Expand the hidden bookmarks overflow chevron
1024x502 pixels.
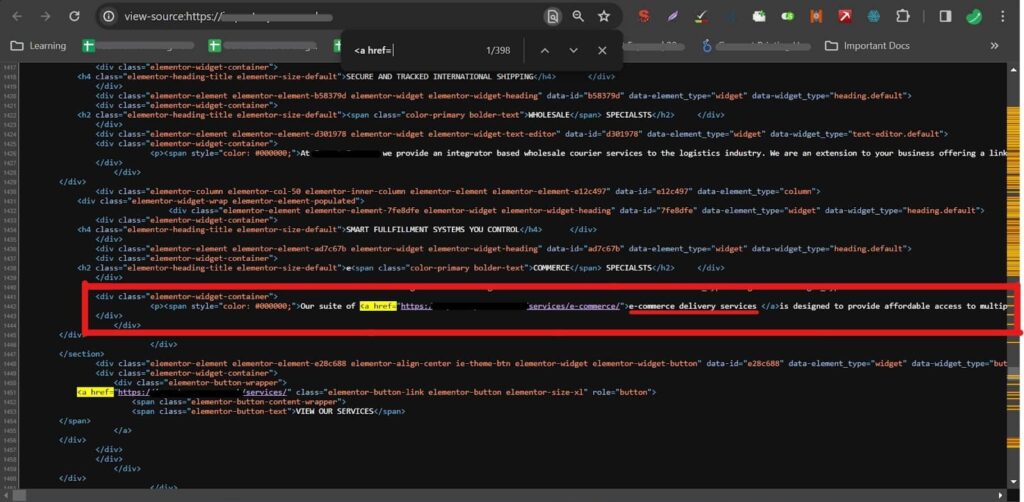point(995,46)
